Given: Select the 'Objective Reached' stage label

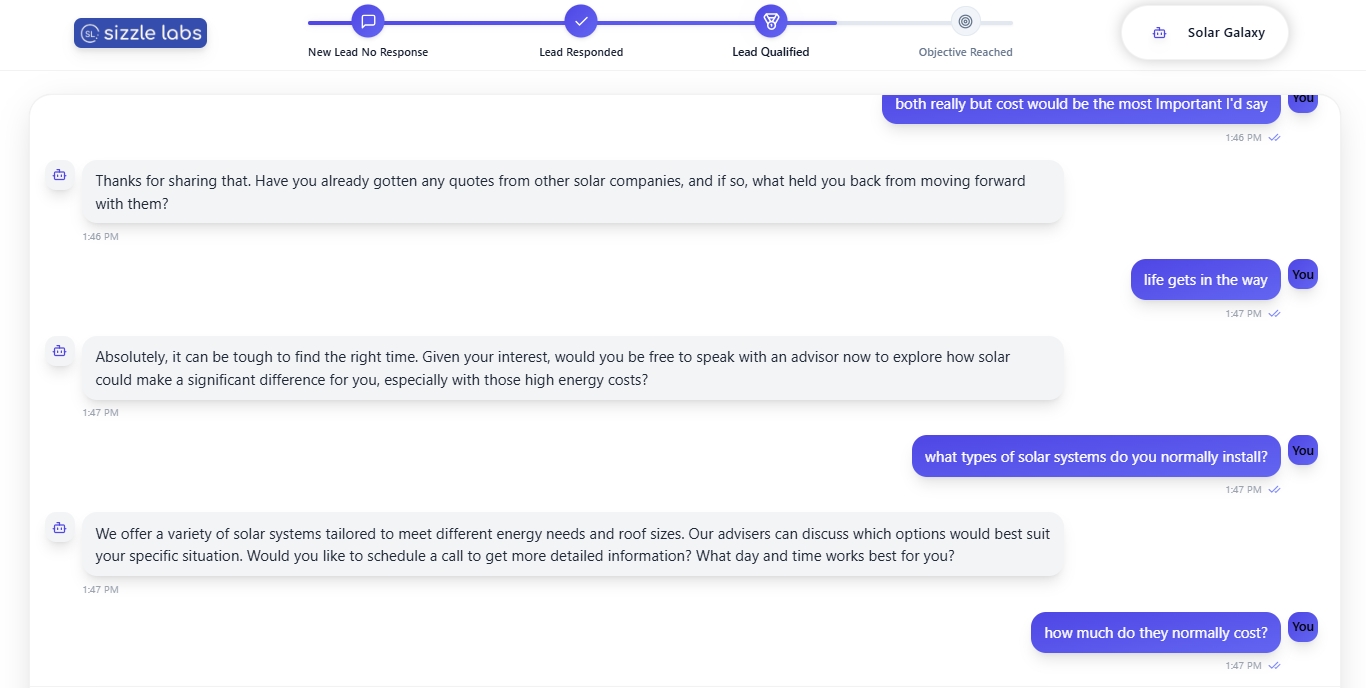Looking at the screenshot, I should pyautogui.click(x=965, y=52).
